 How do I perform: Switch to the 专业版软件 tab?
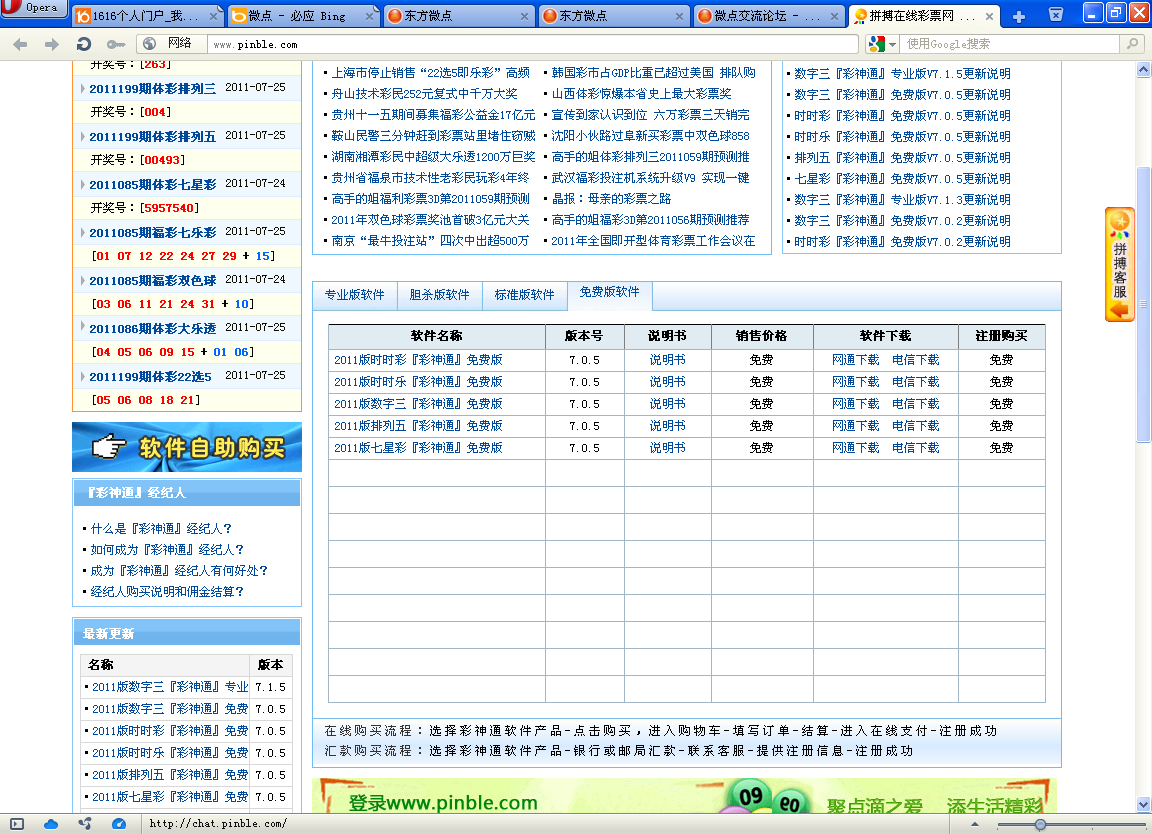pos(355,295)
